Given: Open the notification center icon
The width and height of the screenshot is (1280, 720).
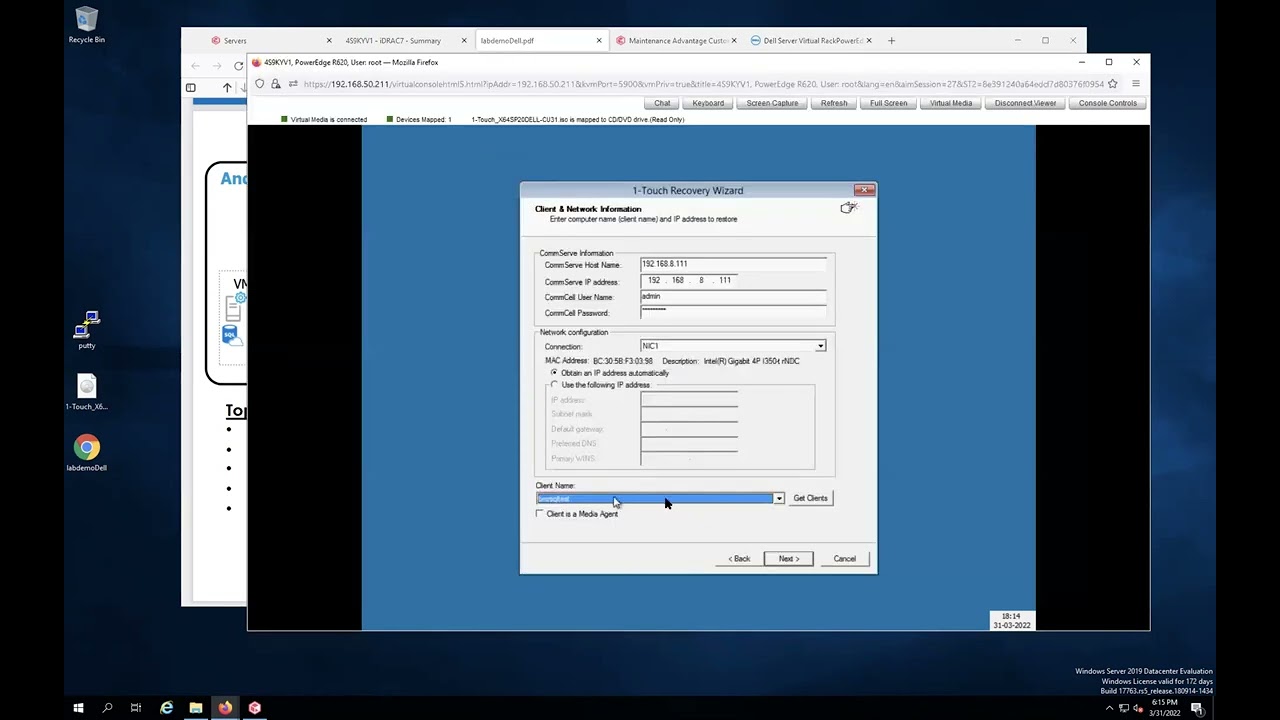Looking at the screenshot, I should pyautogui.click(x=1197, y=708).
